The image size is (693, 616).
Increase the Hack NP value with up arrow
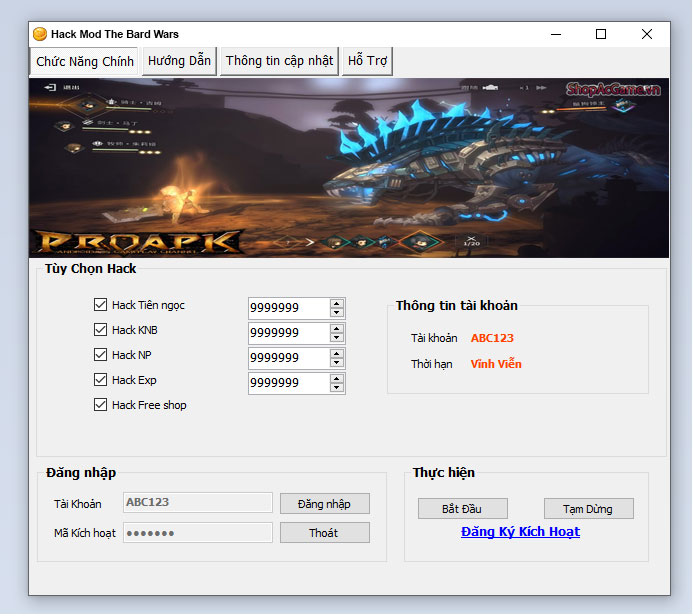coord(336,354)
